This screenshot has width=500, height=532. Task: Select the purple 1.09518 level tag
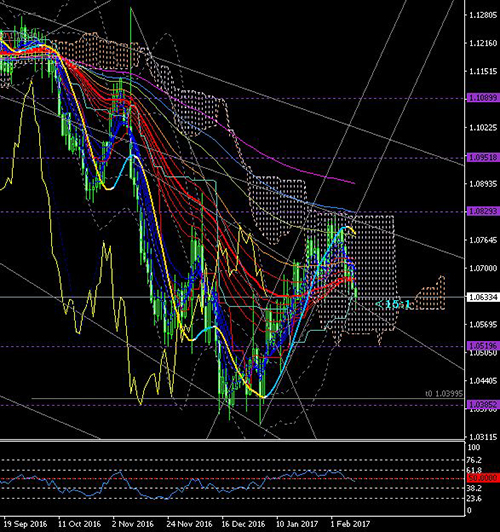[483, 158]
